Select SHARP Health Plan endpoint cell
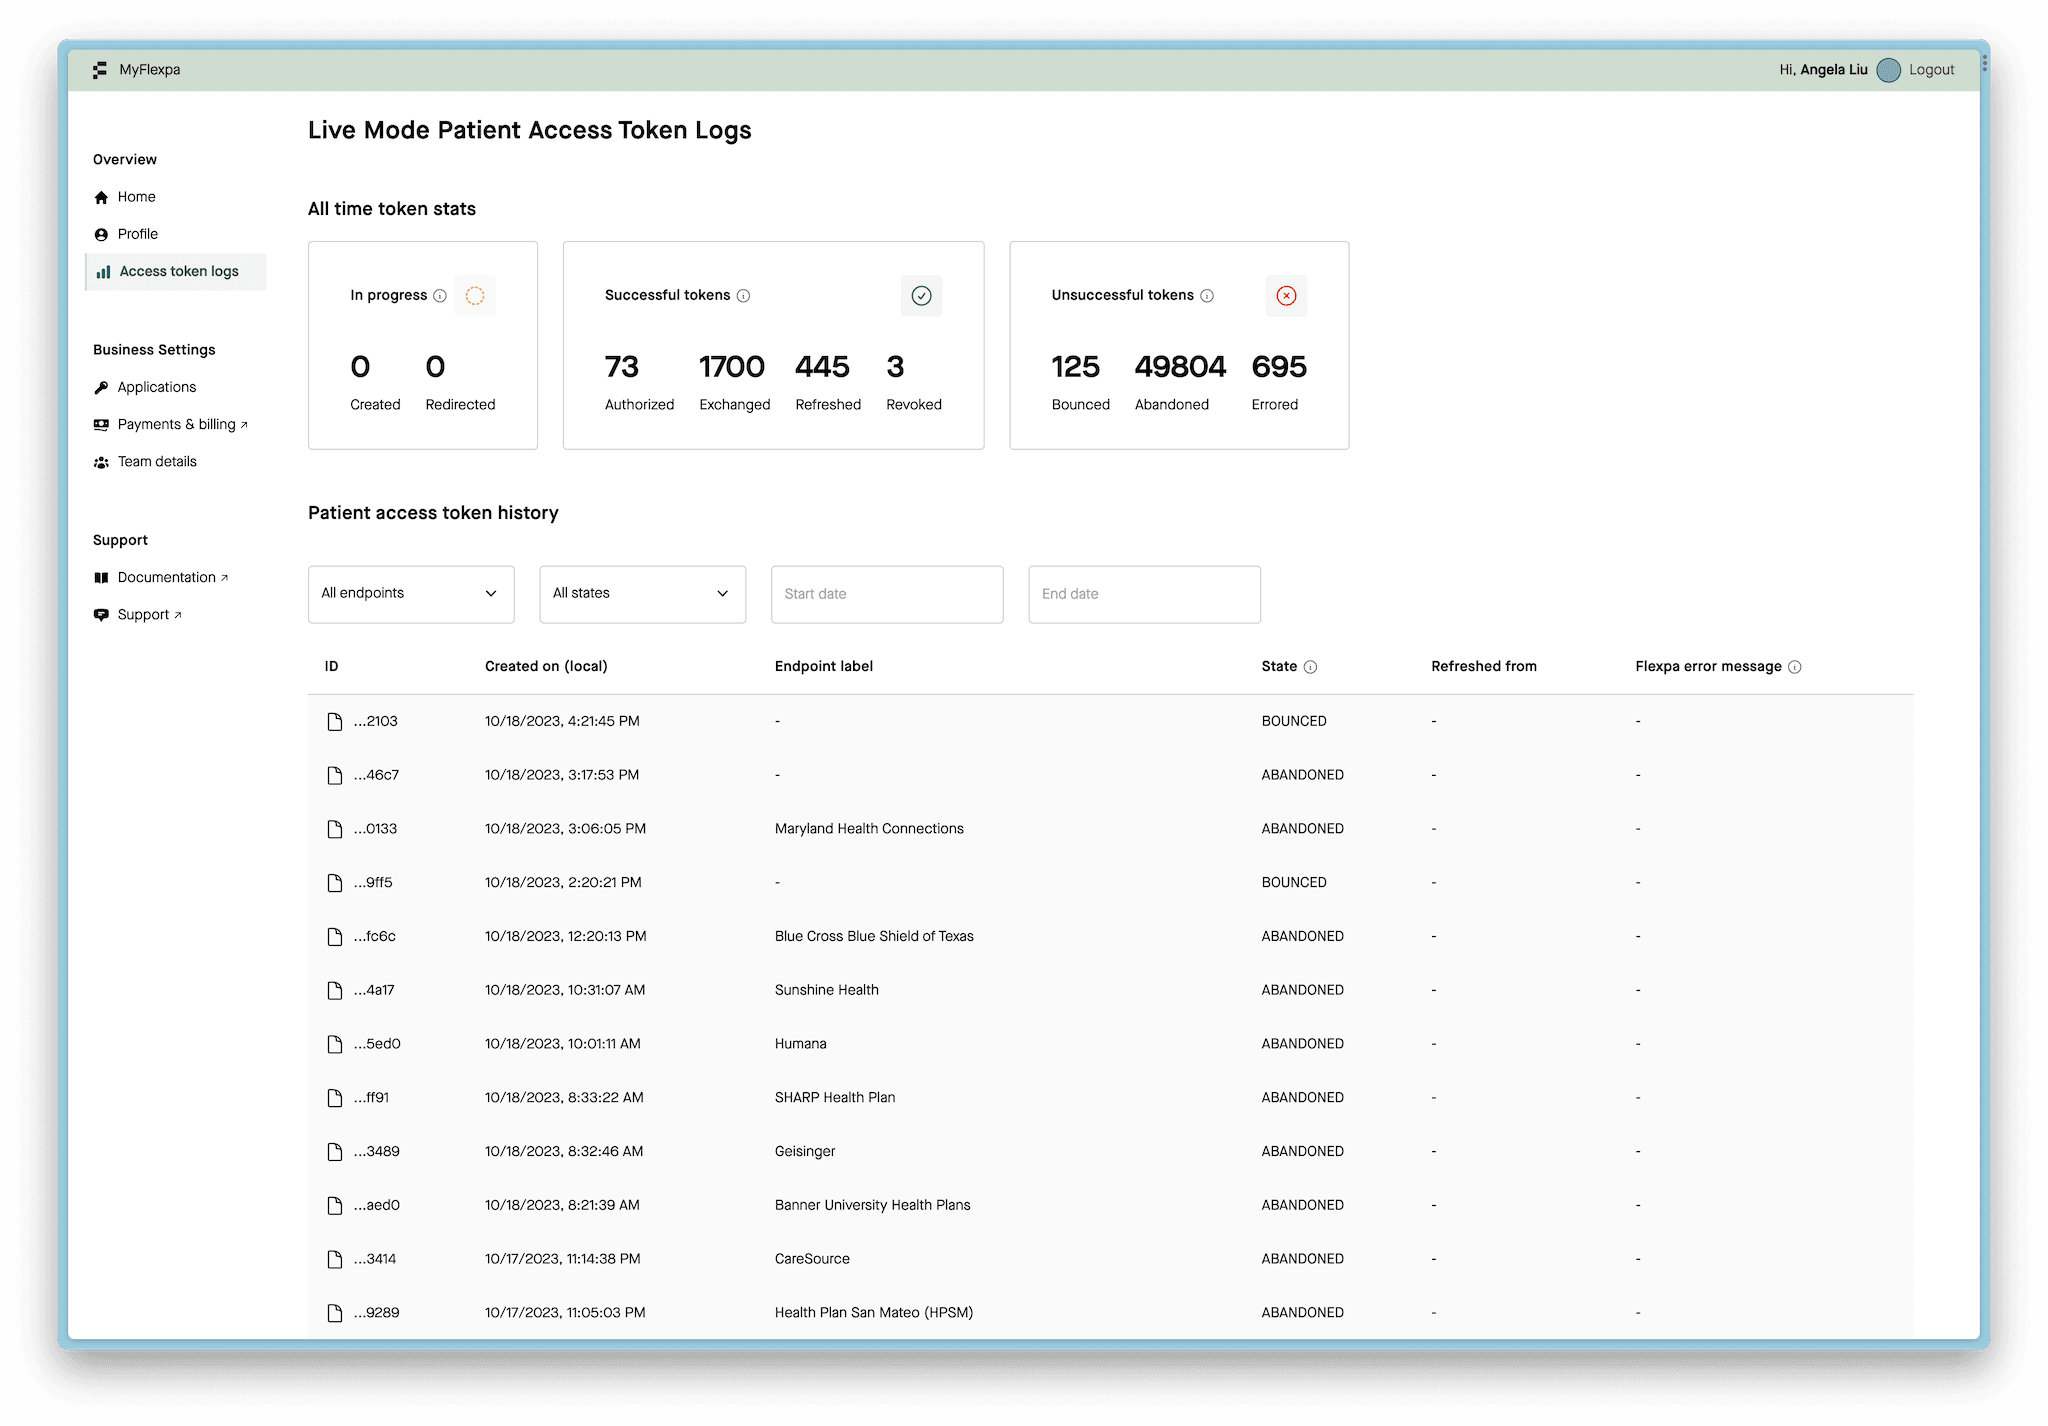This screenshot has width=2048, height=1426. pos(835,1098)
